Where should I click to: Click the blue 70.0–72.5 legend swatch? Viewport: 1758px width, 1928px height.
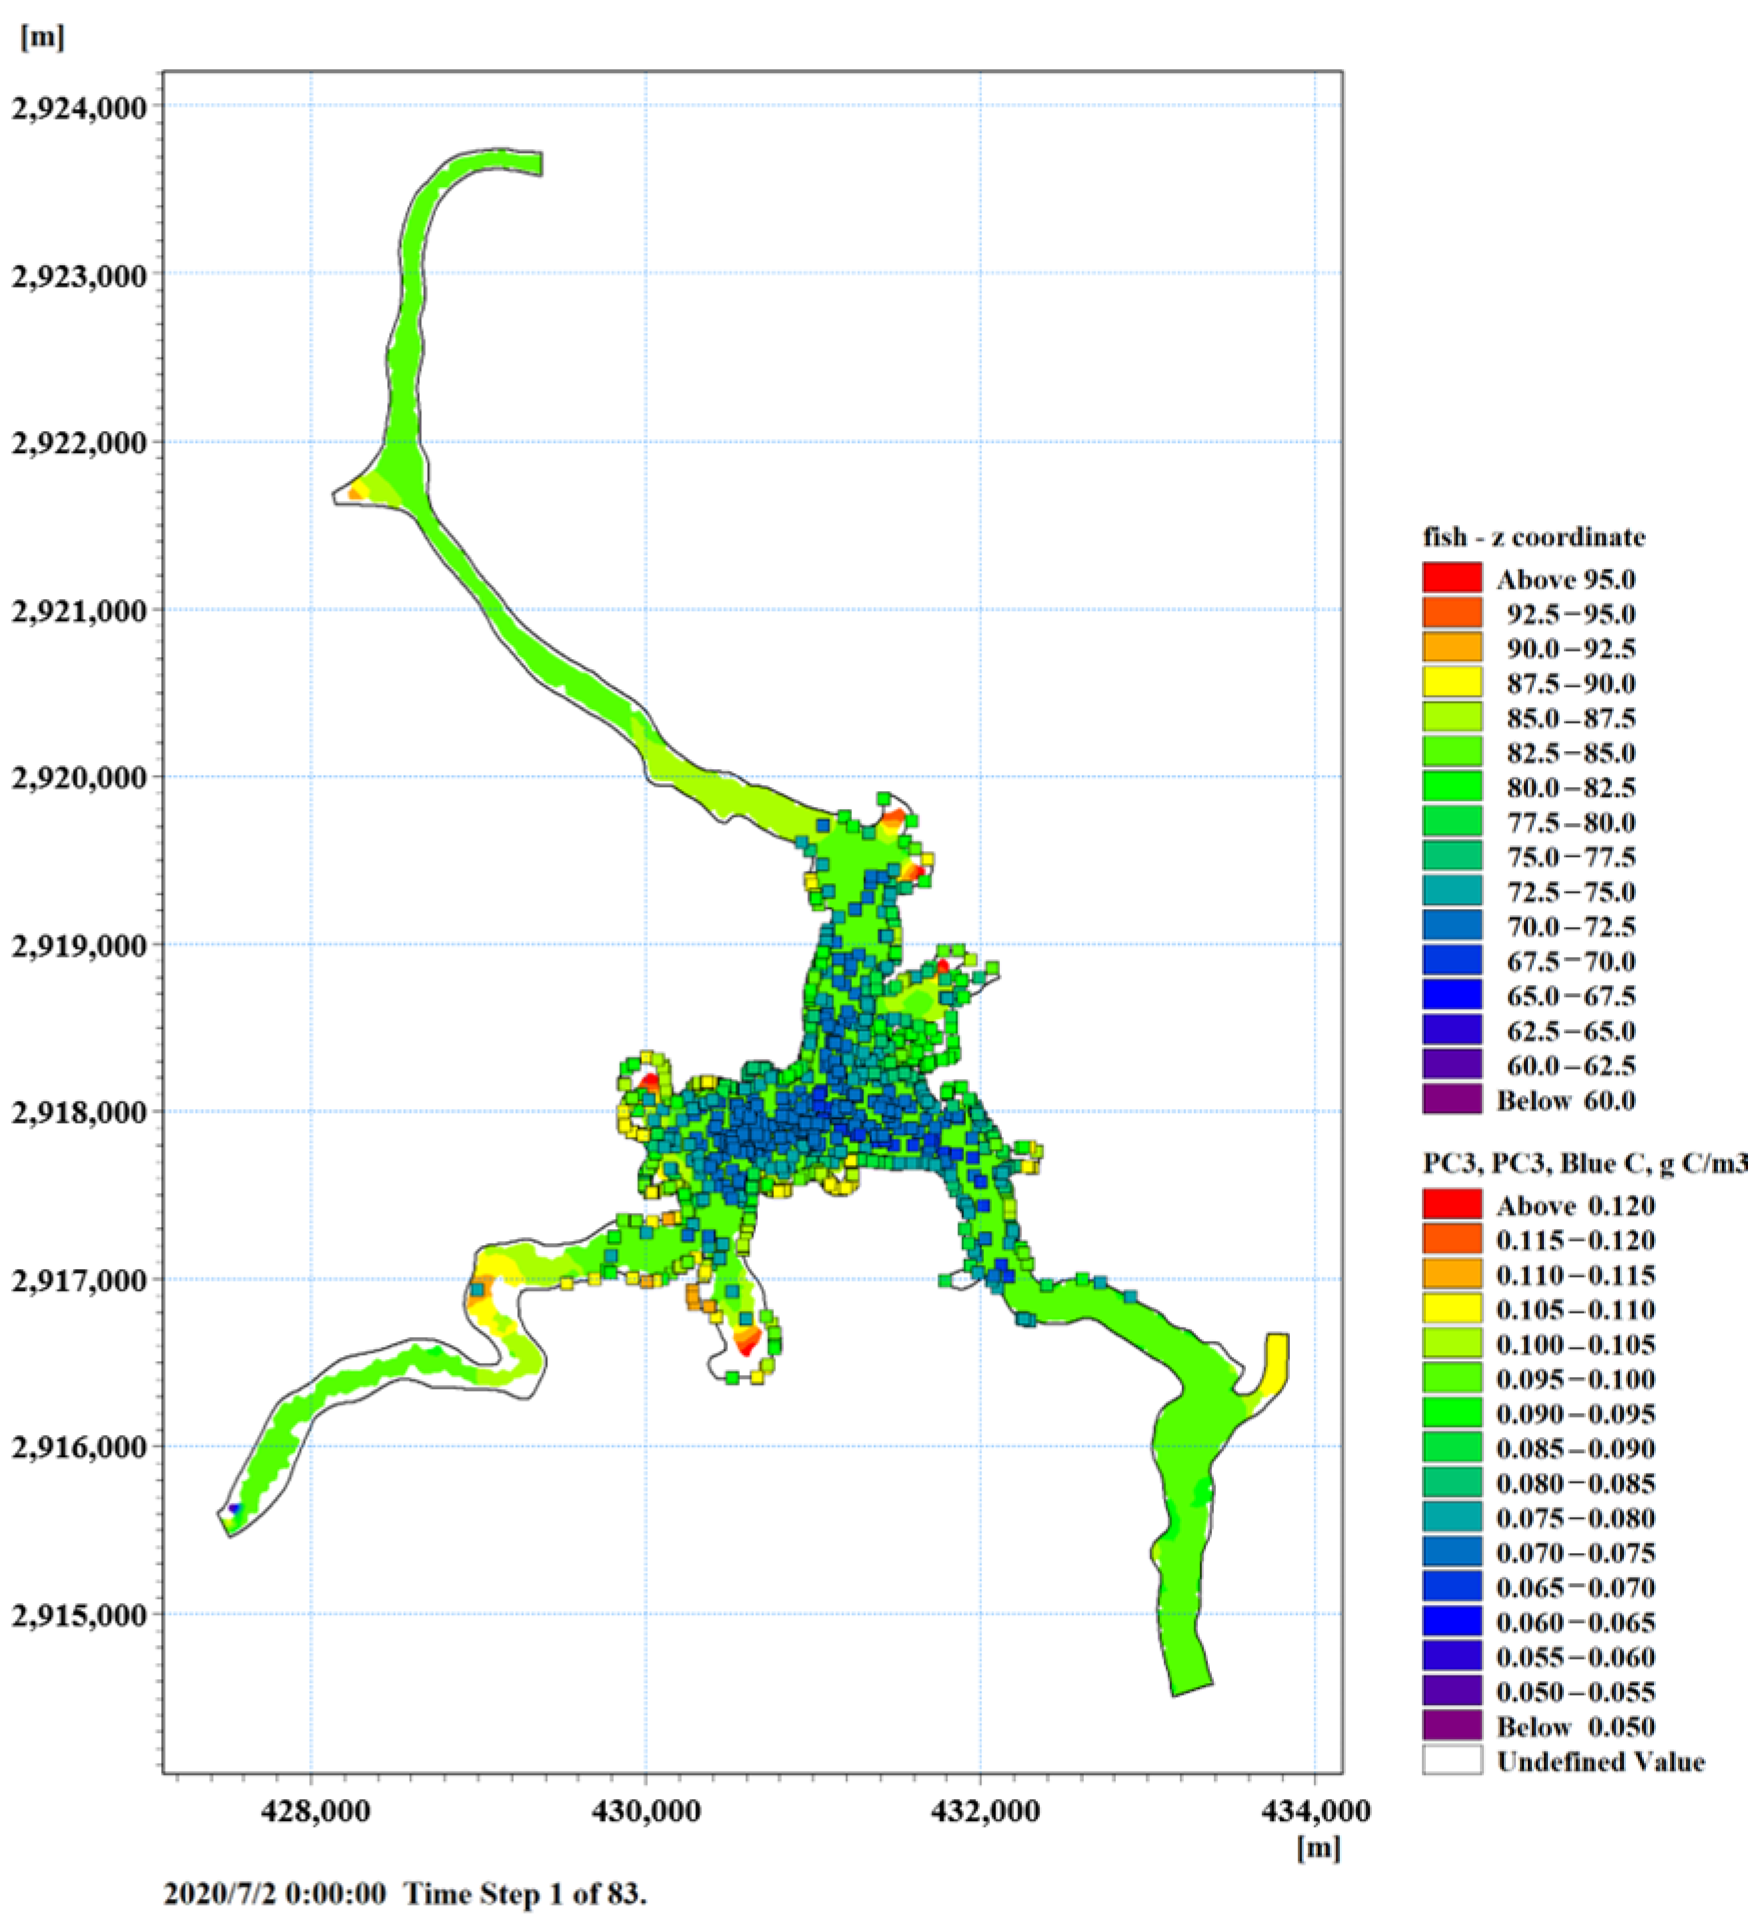pos(1451,925)
